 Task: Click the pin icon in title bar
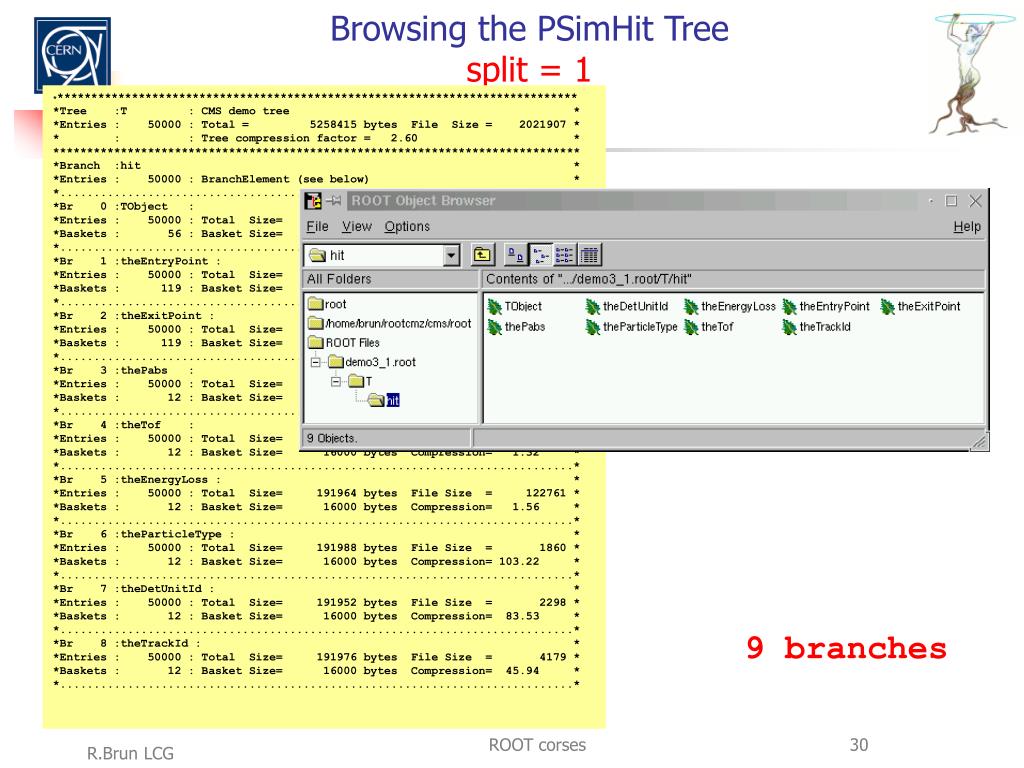click(334, 200)
